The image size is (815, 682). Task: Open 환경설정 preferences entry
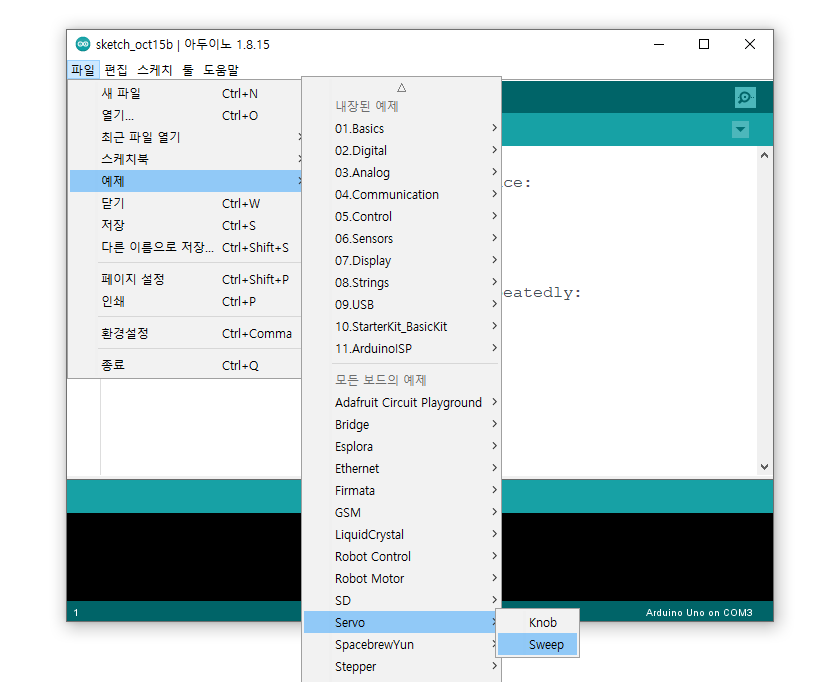[x=186, y=333]
